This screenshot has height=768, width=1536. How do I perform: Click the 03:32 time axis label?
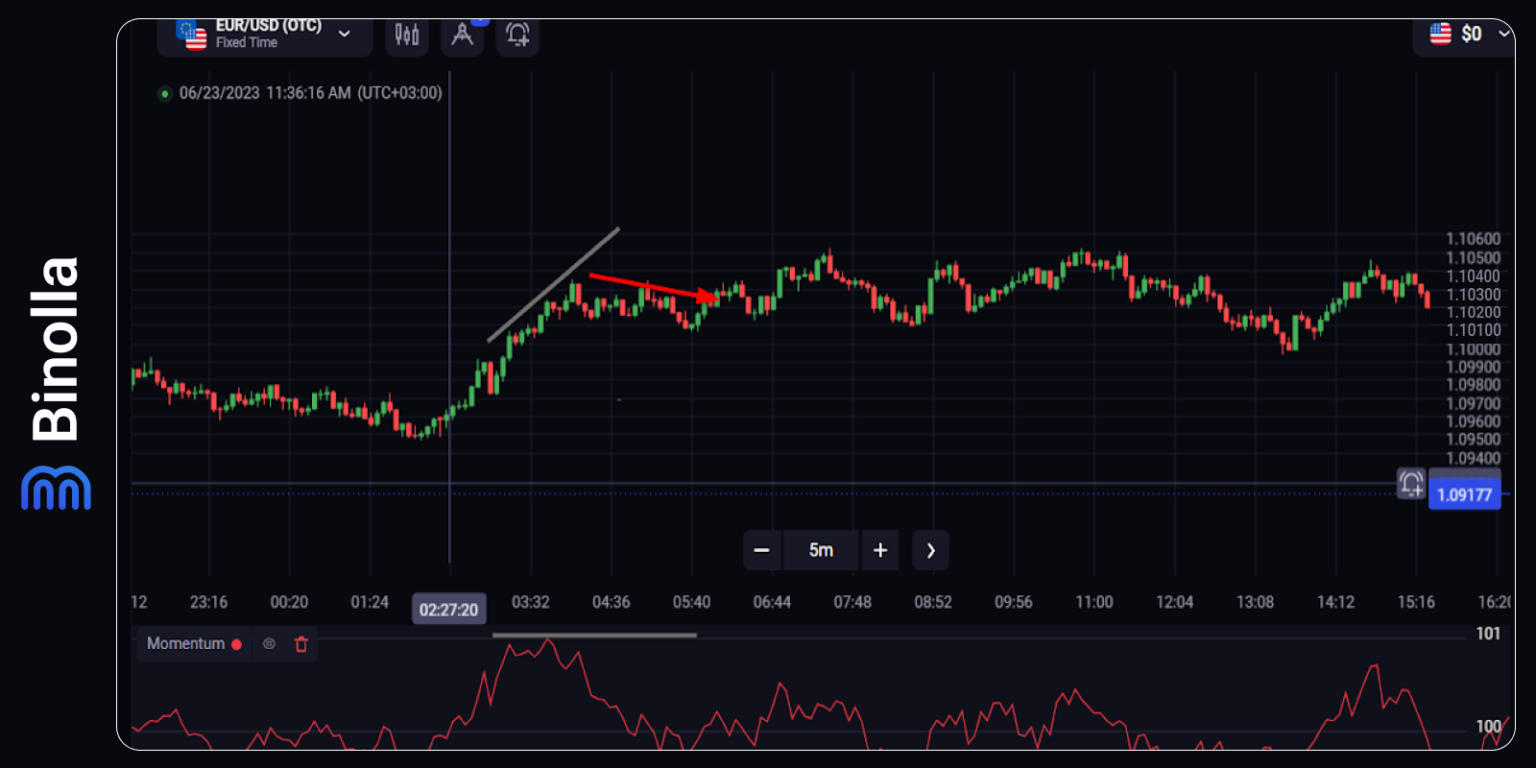coord(531,602)
